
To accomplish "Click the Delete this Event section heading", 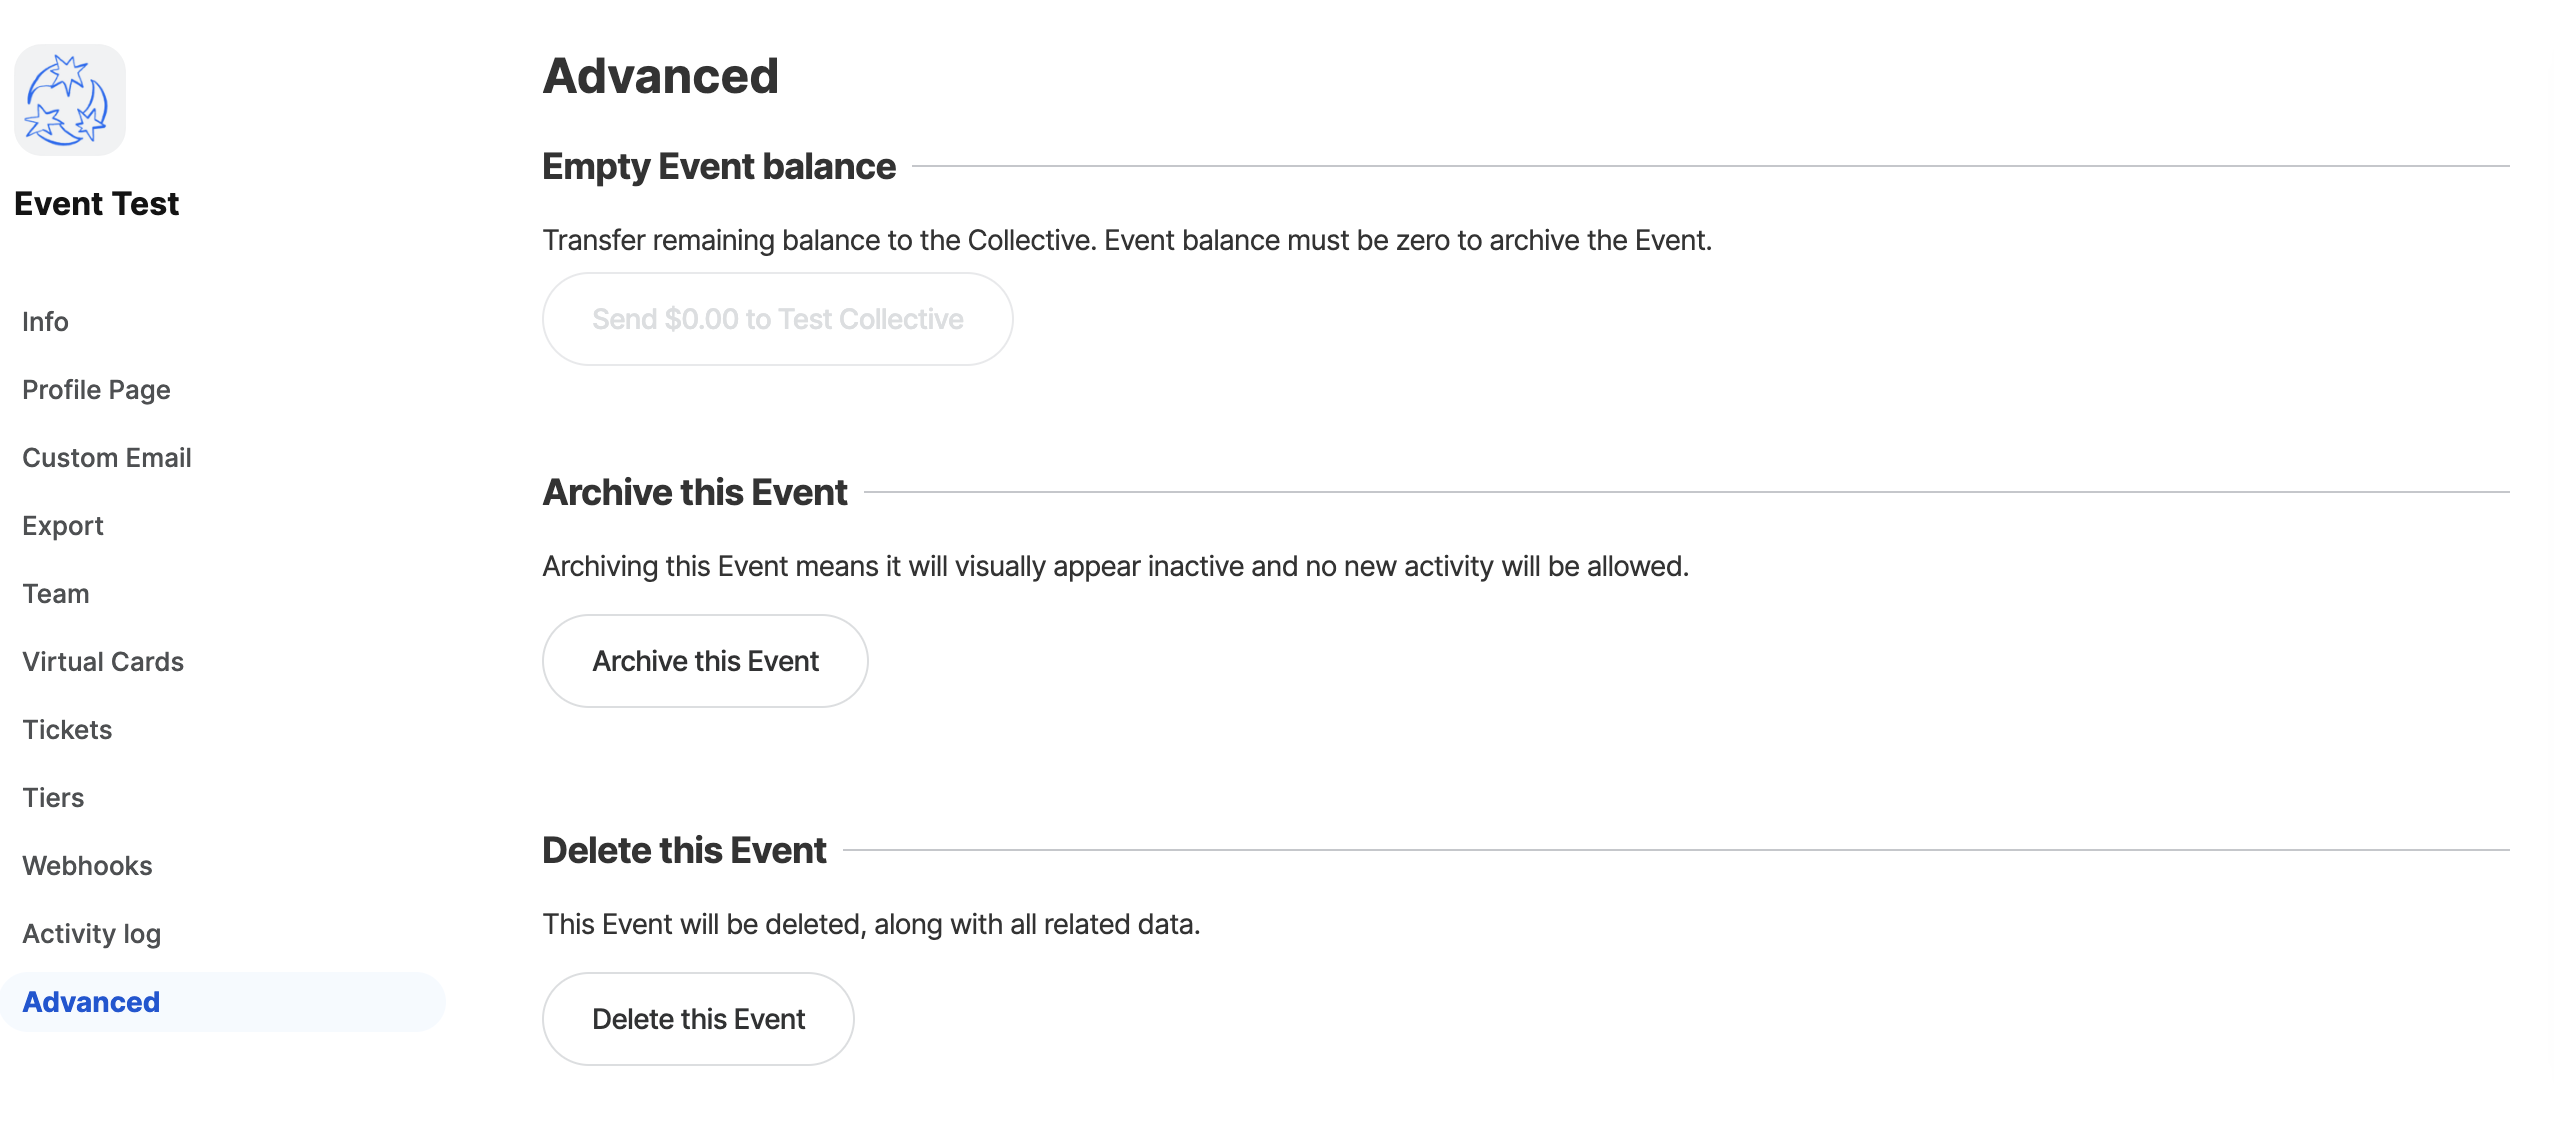I will pyautogui.click(x=684, y=850).
